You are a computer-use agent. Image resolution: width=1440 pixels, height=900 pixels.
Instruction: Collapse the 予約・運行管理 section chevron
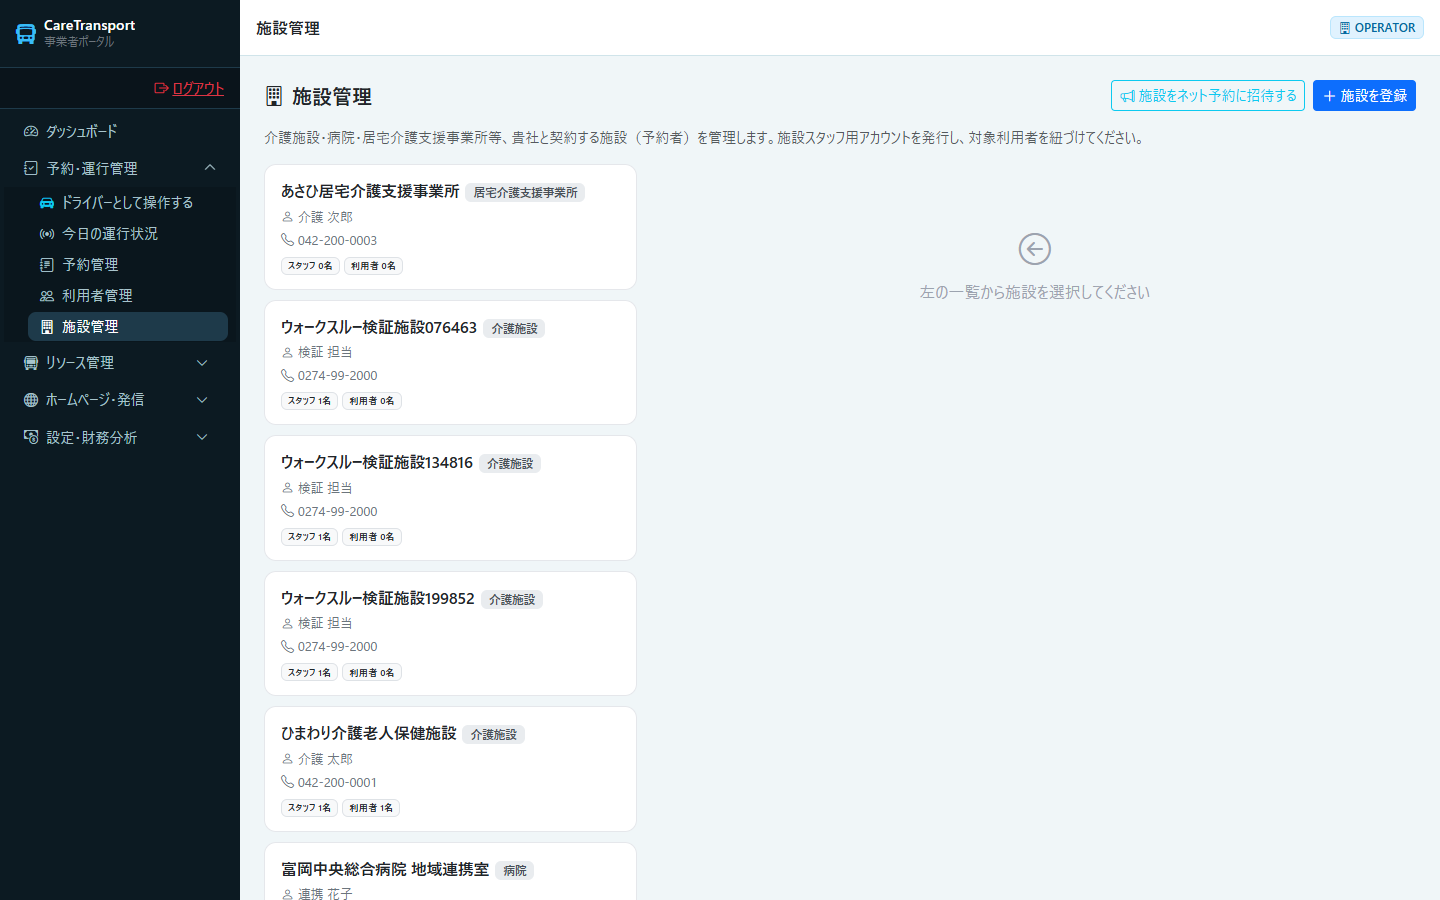coord(210,167)
